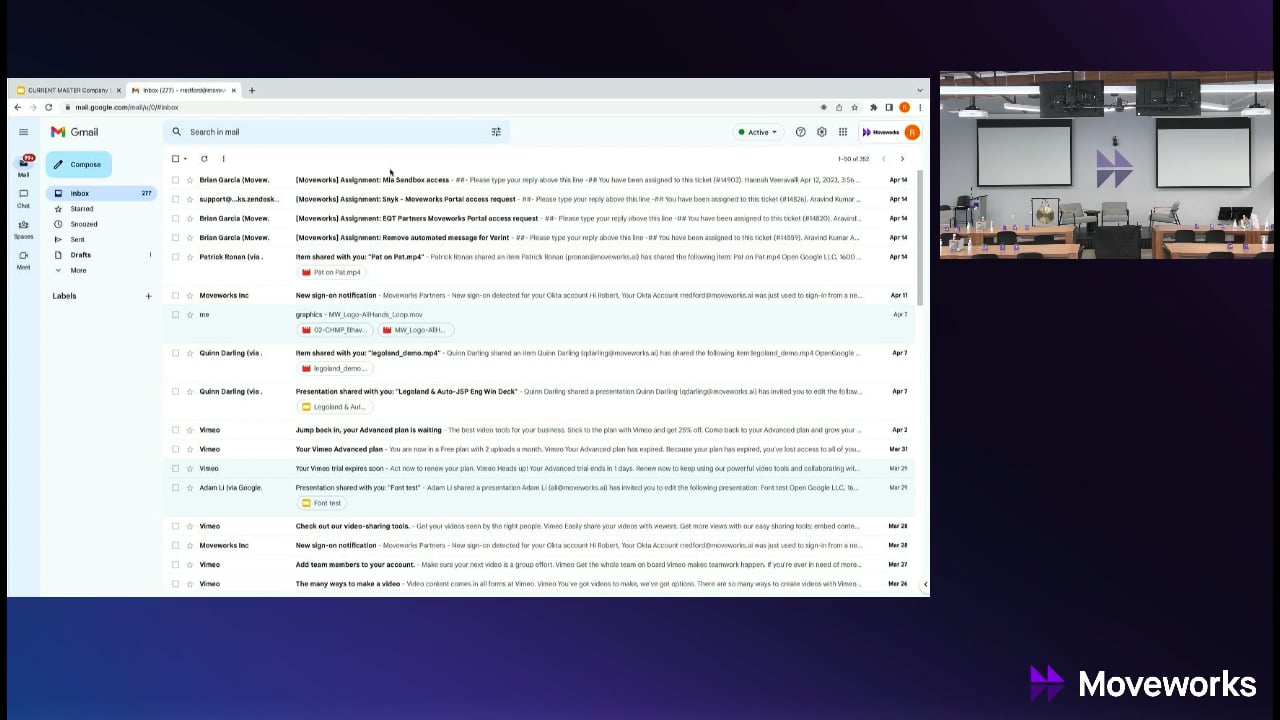Select checkbox for Adam Li email

click(176, 488)
